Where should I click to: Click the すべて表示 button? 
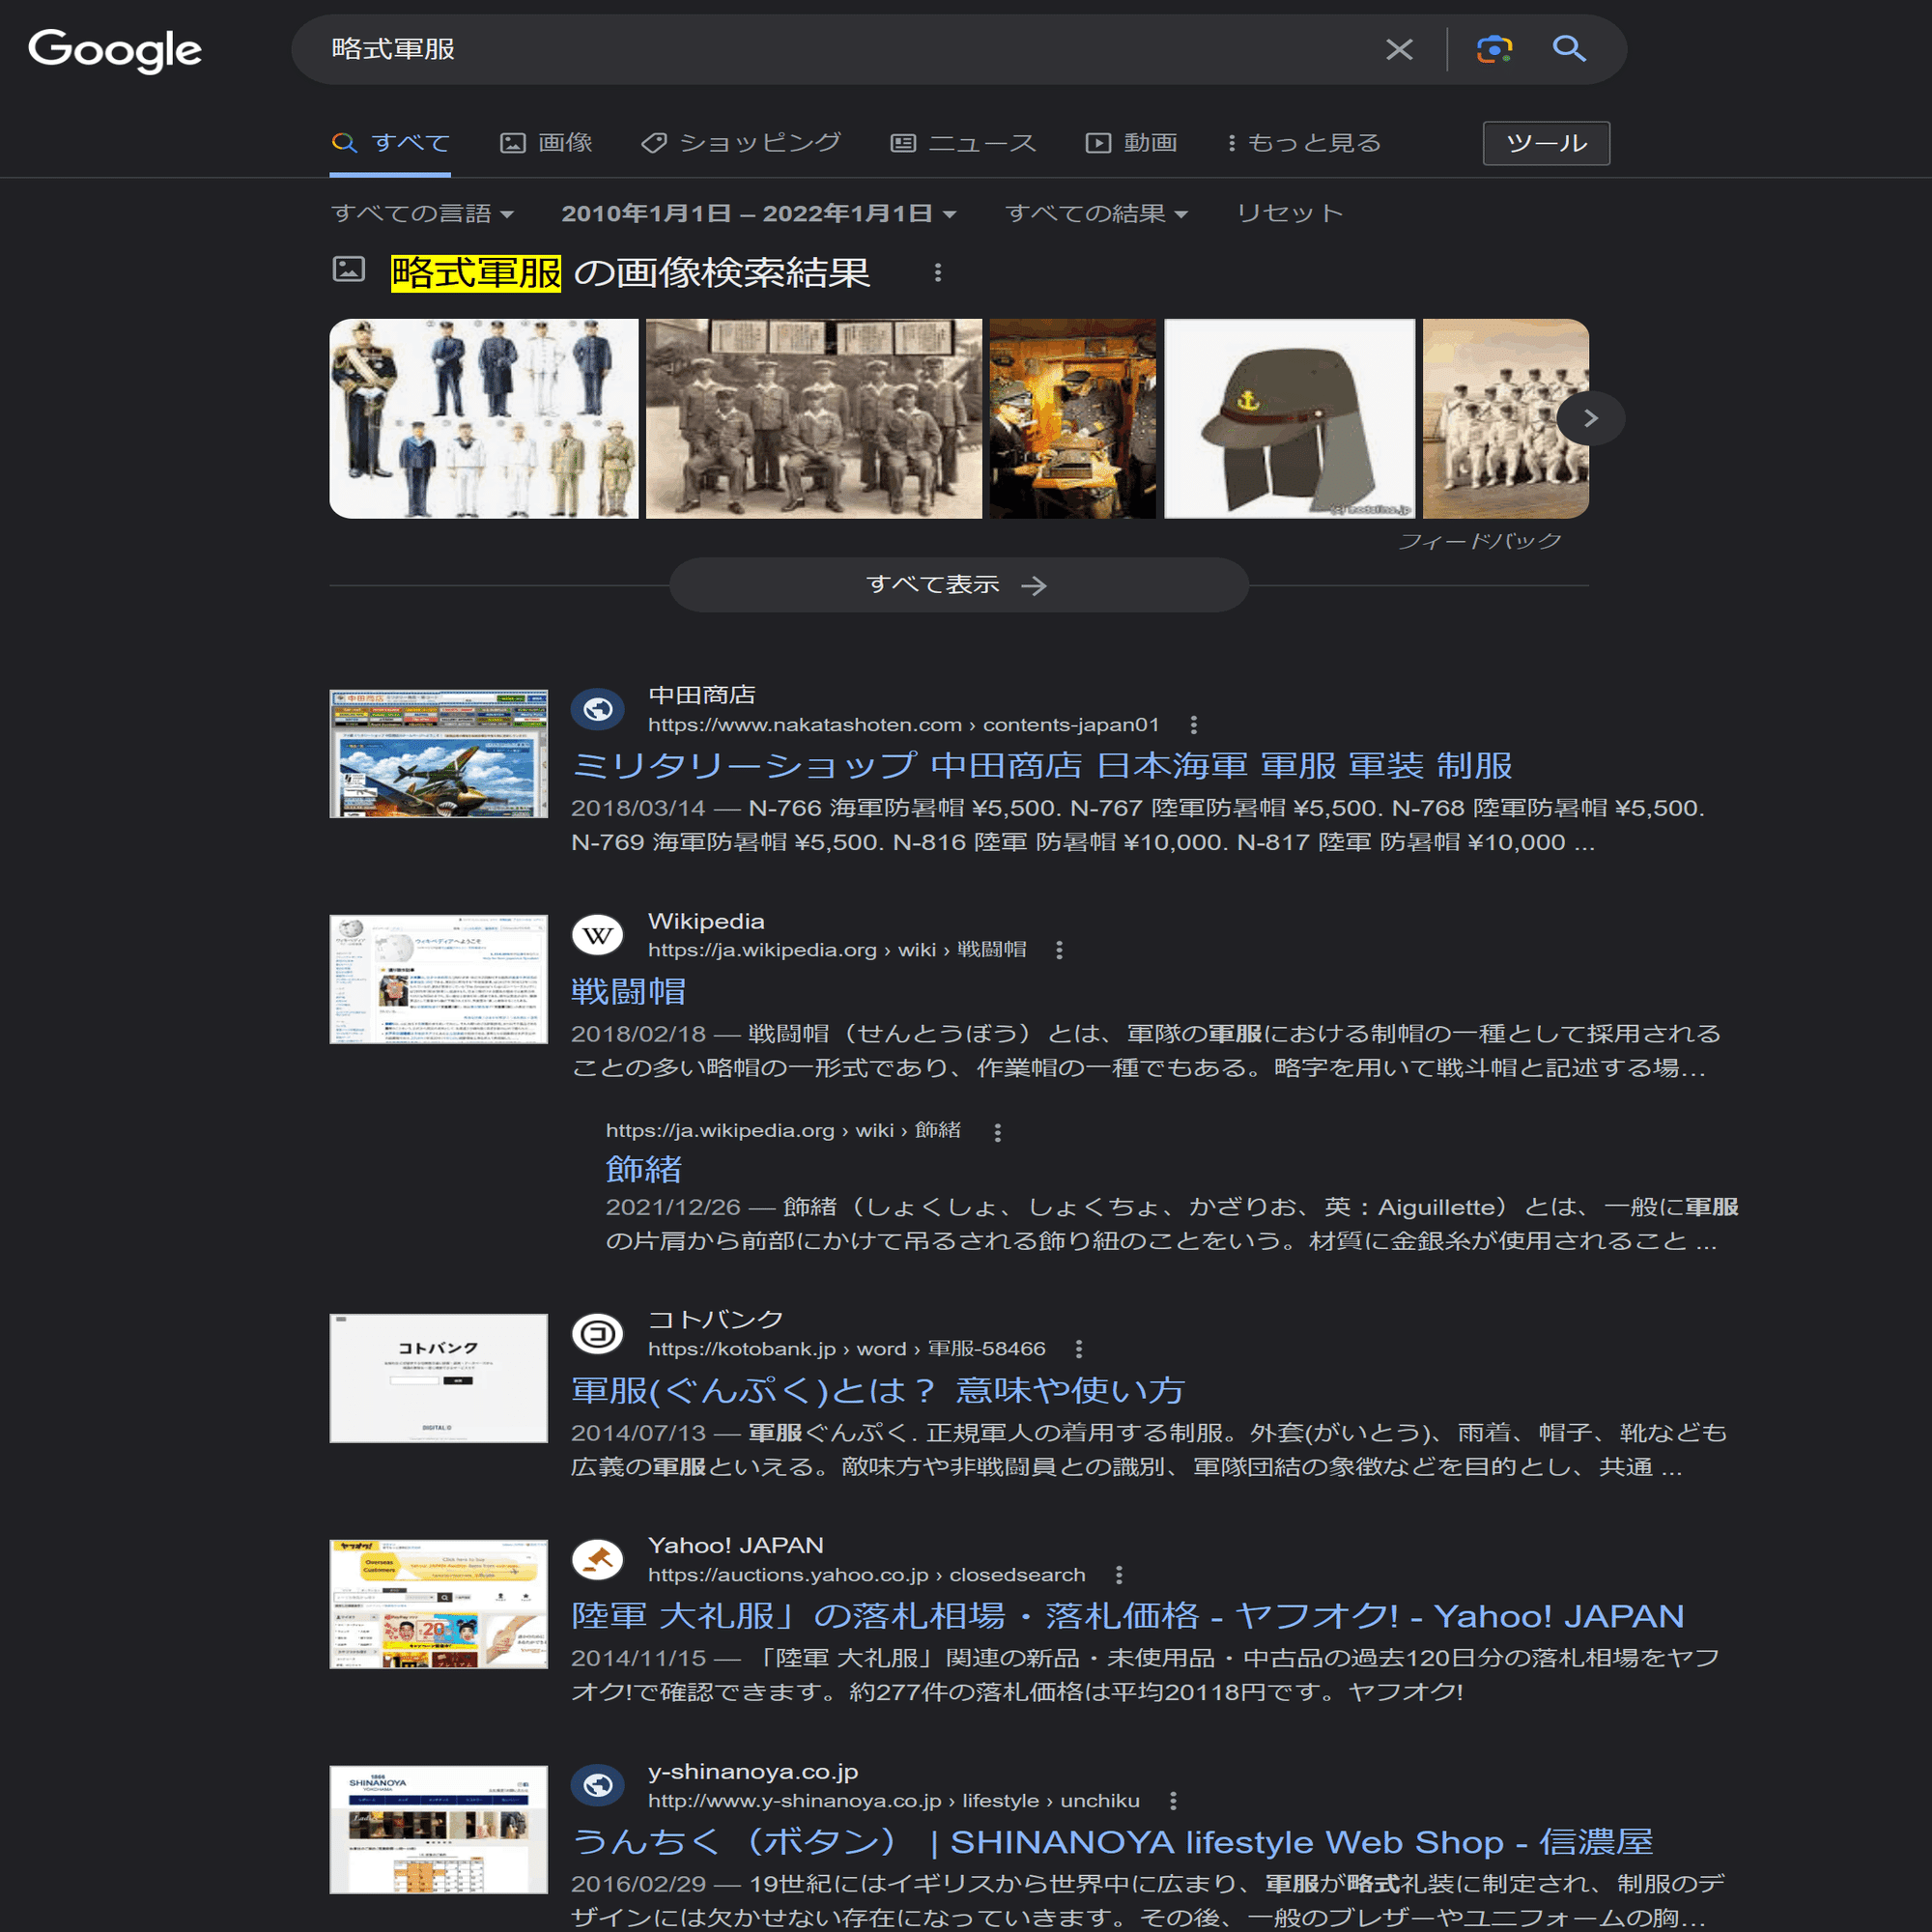pyautogui.click(x=958, y=585)
